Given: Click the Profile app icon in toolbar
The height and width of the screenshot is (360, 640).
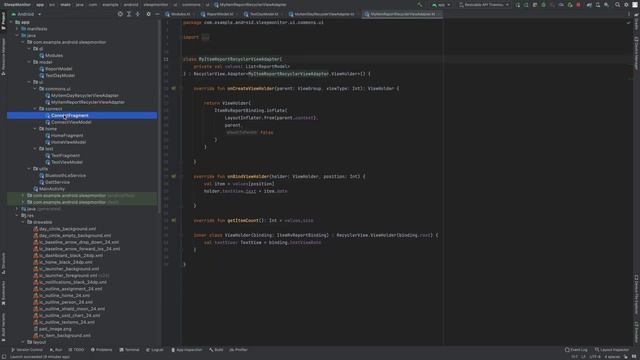Looking at the screenshot, I should pyautogui.click(x=561, y=5).
